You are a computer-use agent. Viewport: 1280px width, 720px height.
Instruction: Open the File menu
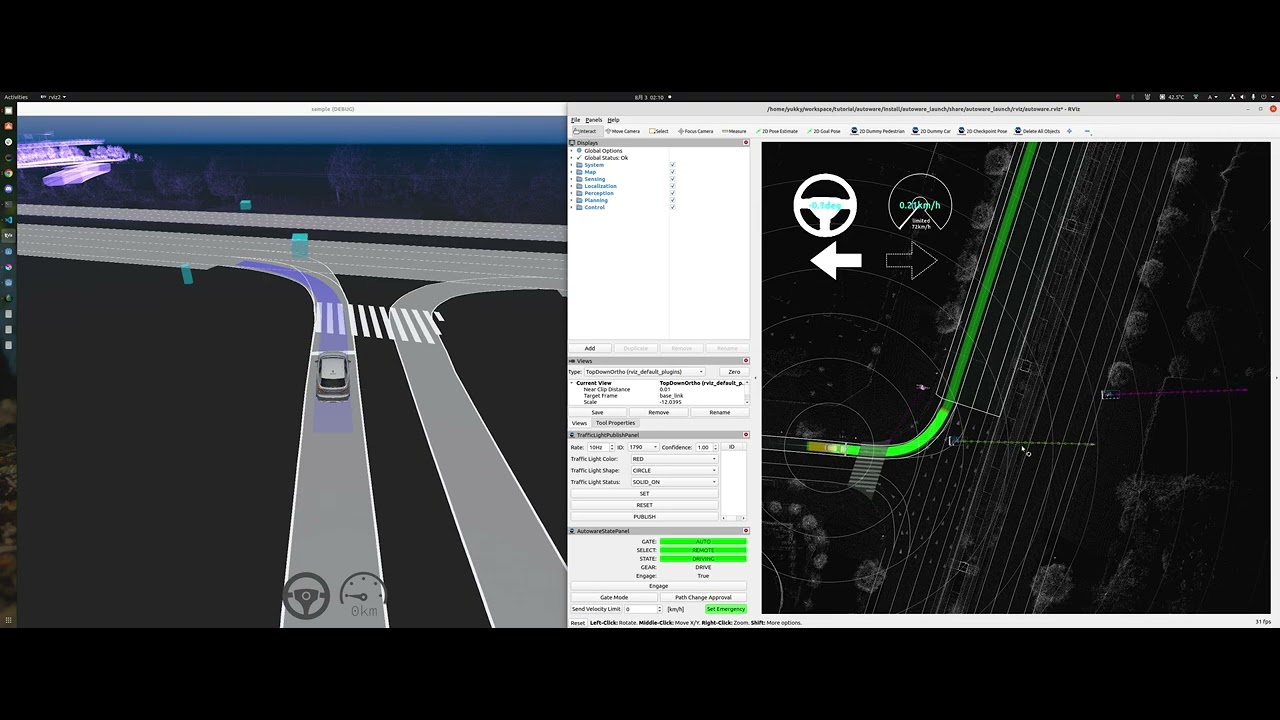click(575, 120)
